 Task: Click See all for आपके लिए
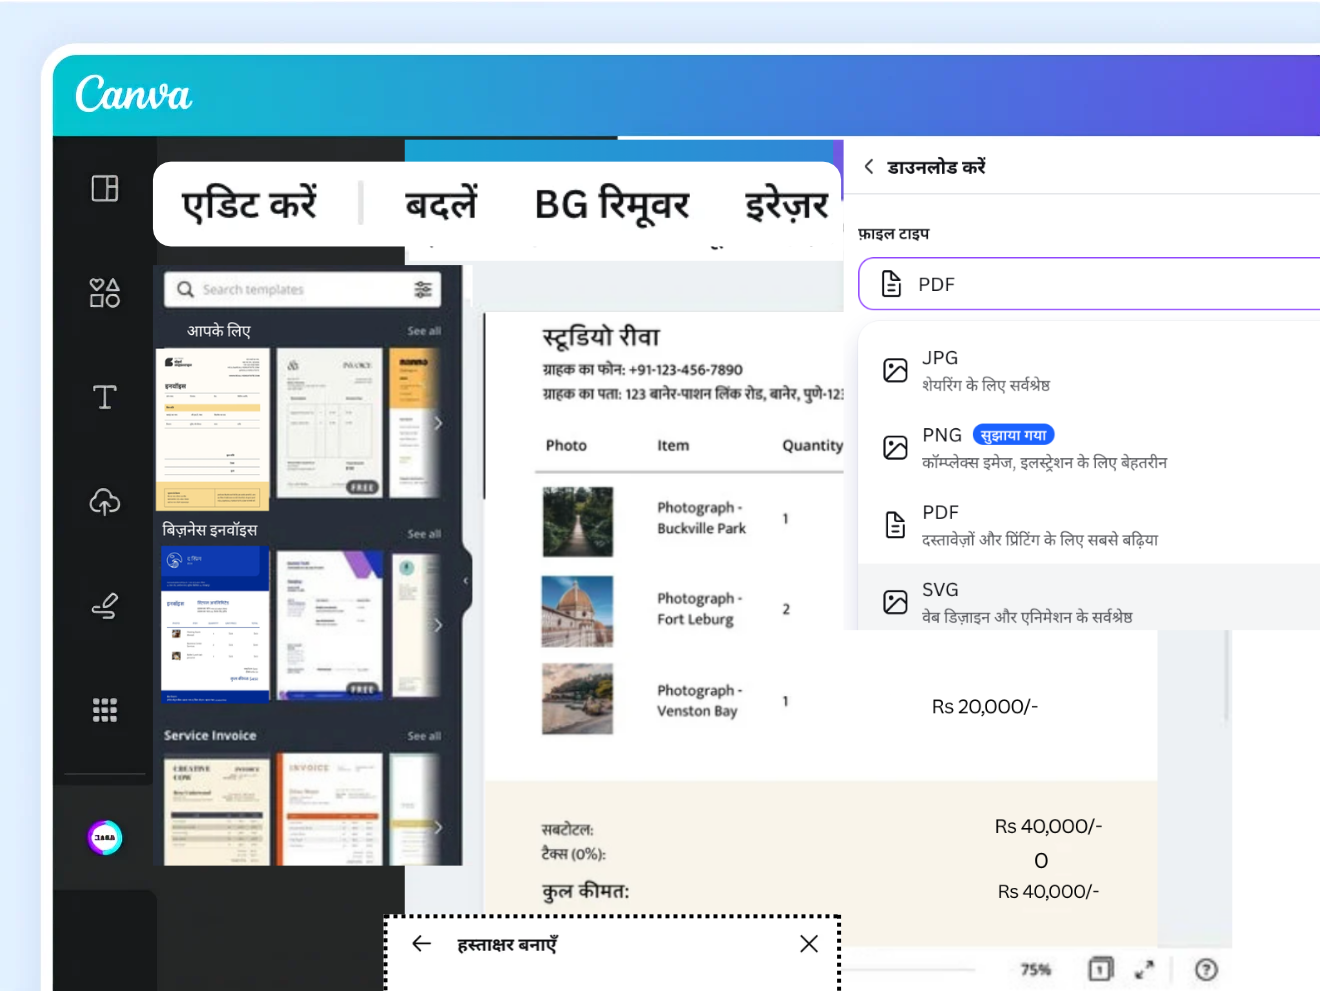(424, 331)
